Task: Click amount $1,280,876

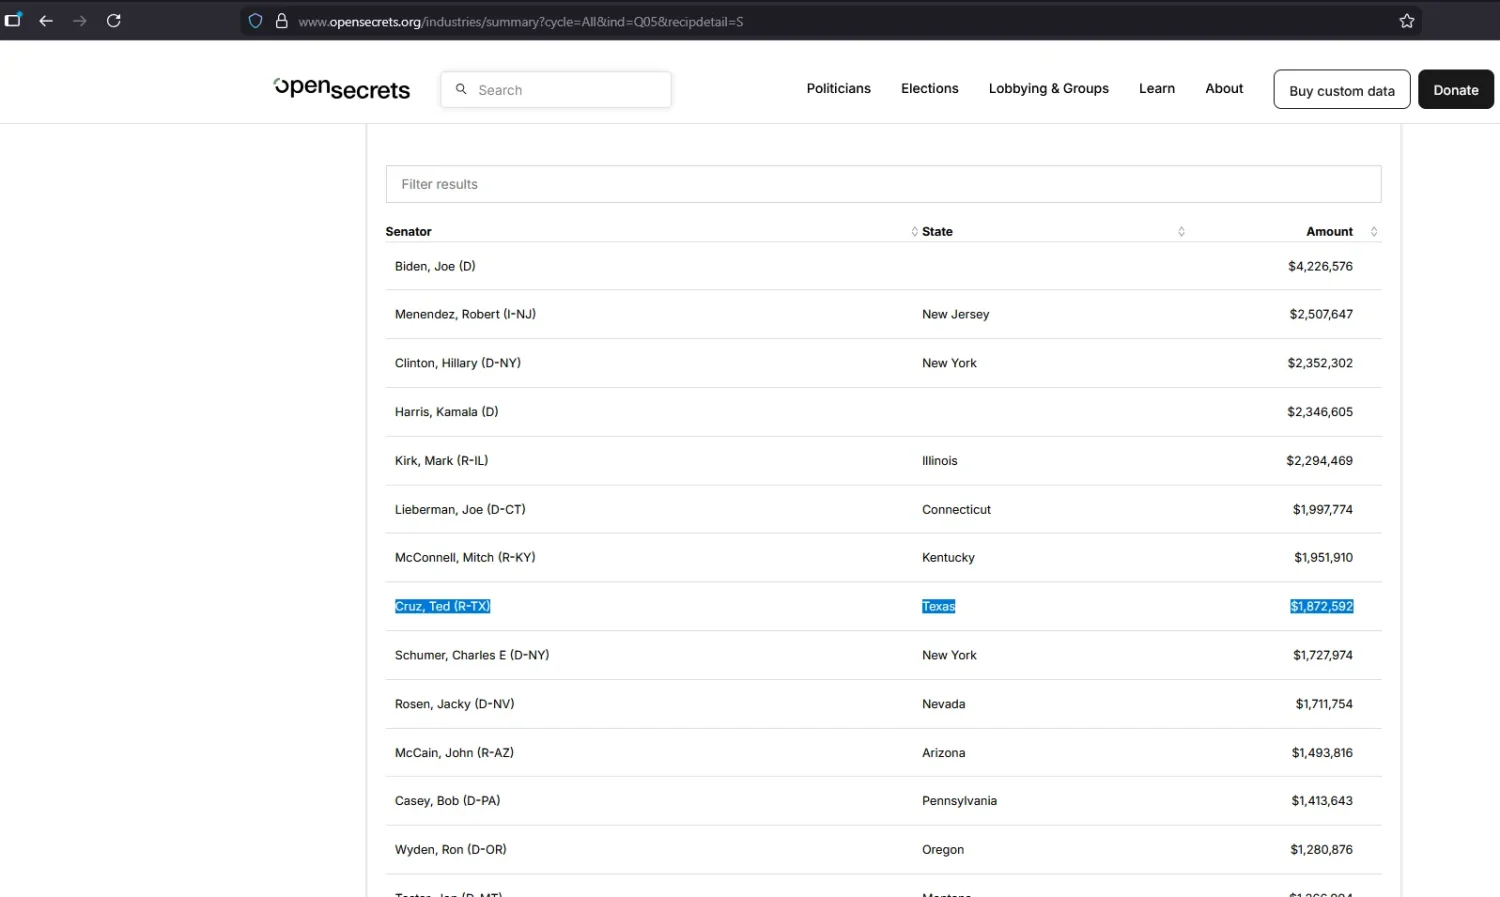Action: click(x=1321, y=850)
